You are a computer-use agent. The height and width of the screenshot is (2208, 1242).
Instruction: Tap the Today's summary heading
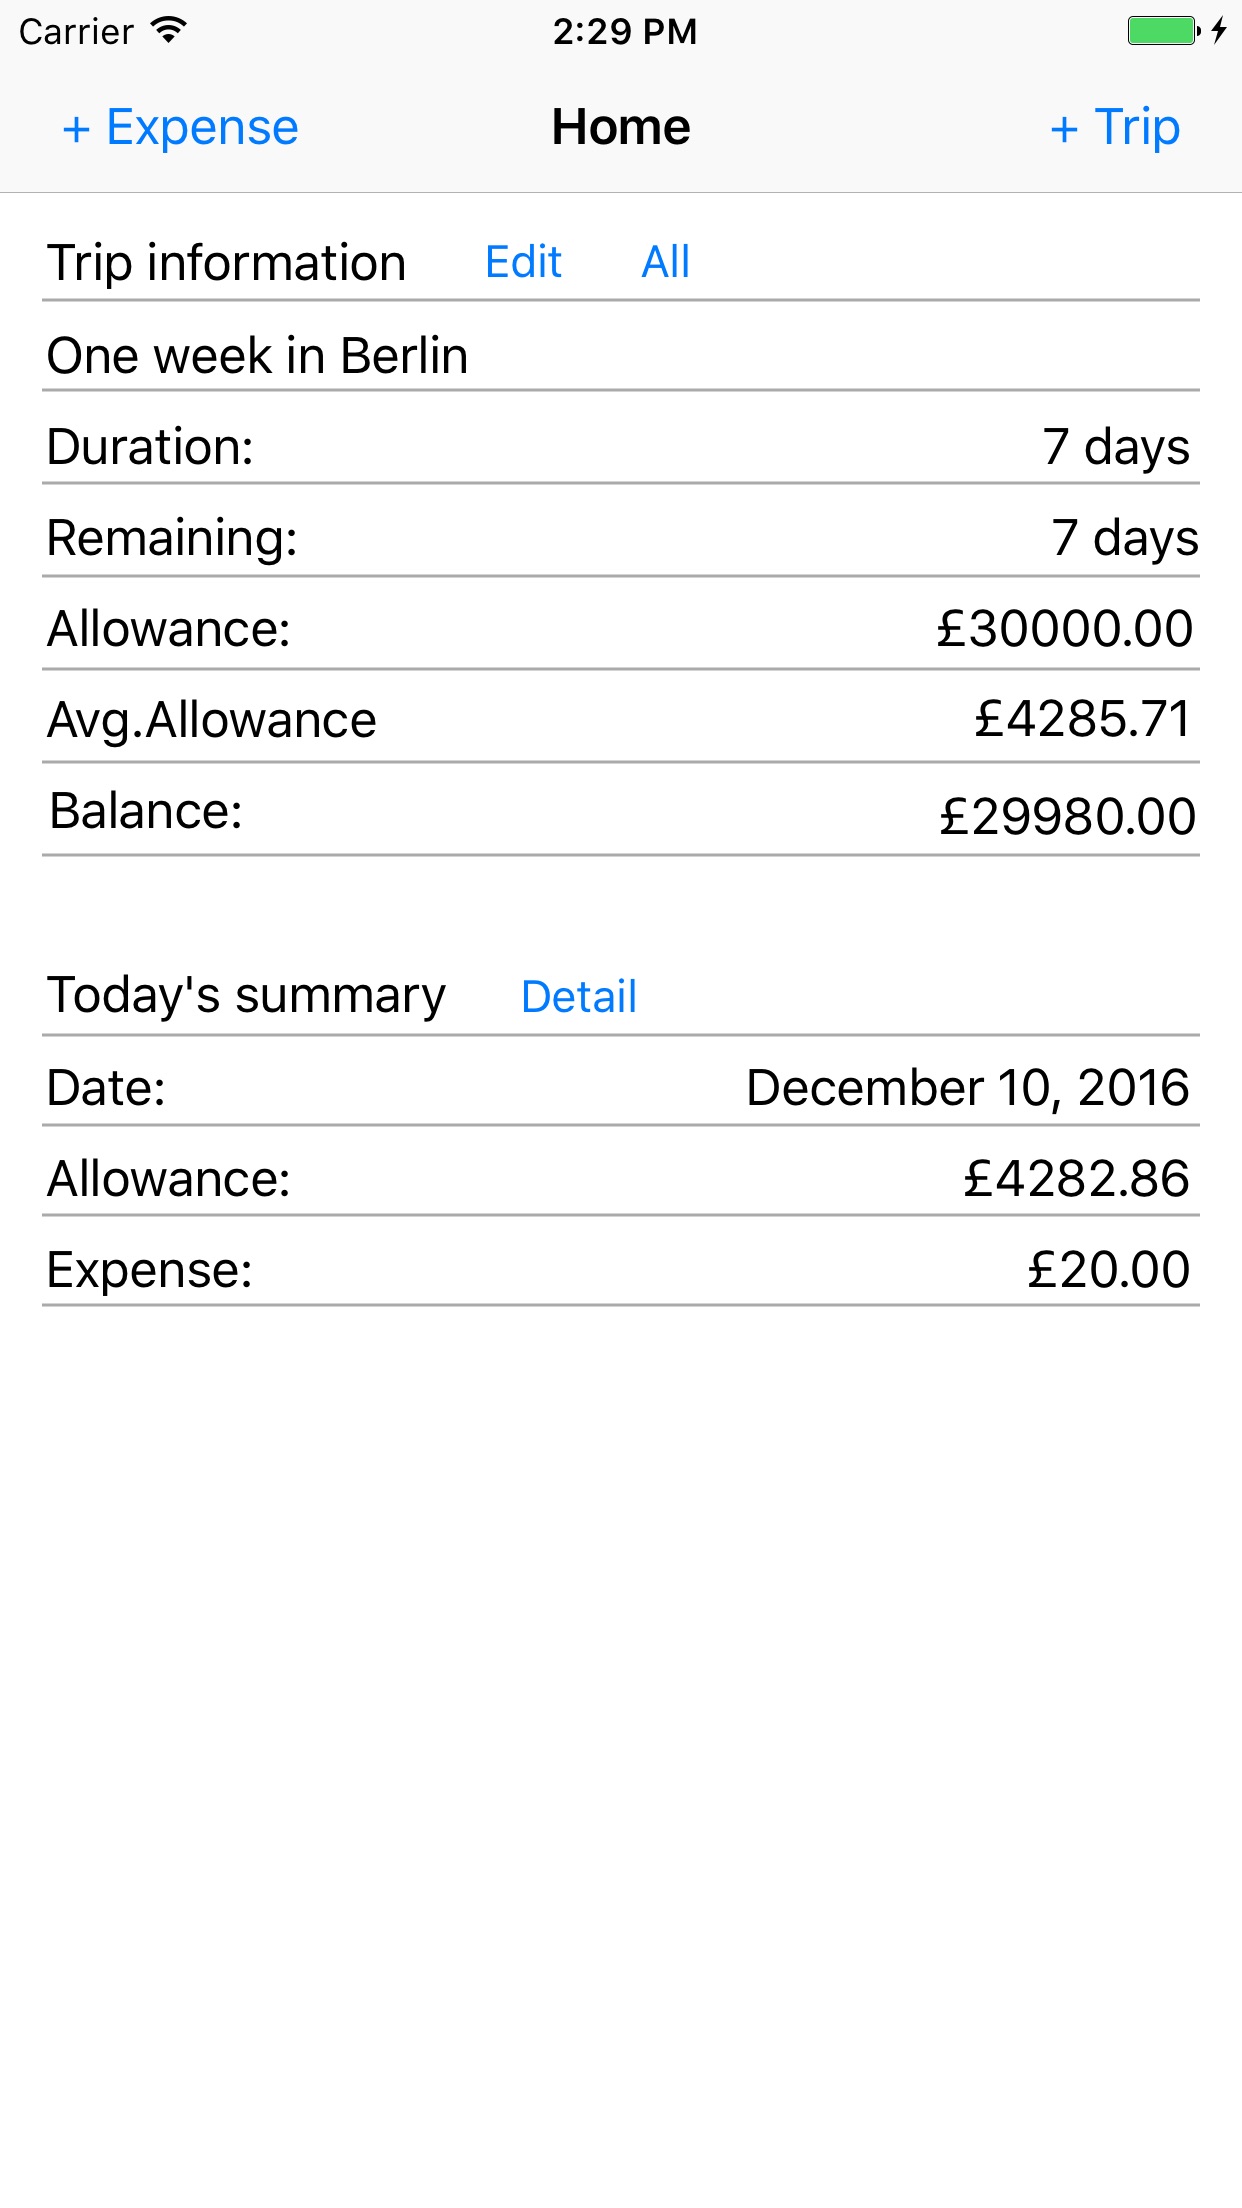tap(247, 995)
